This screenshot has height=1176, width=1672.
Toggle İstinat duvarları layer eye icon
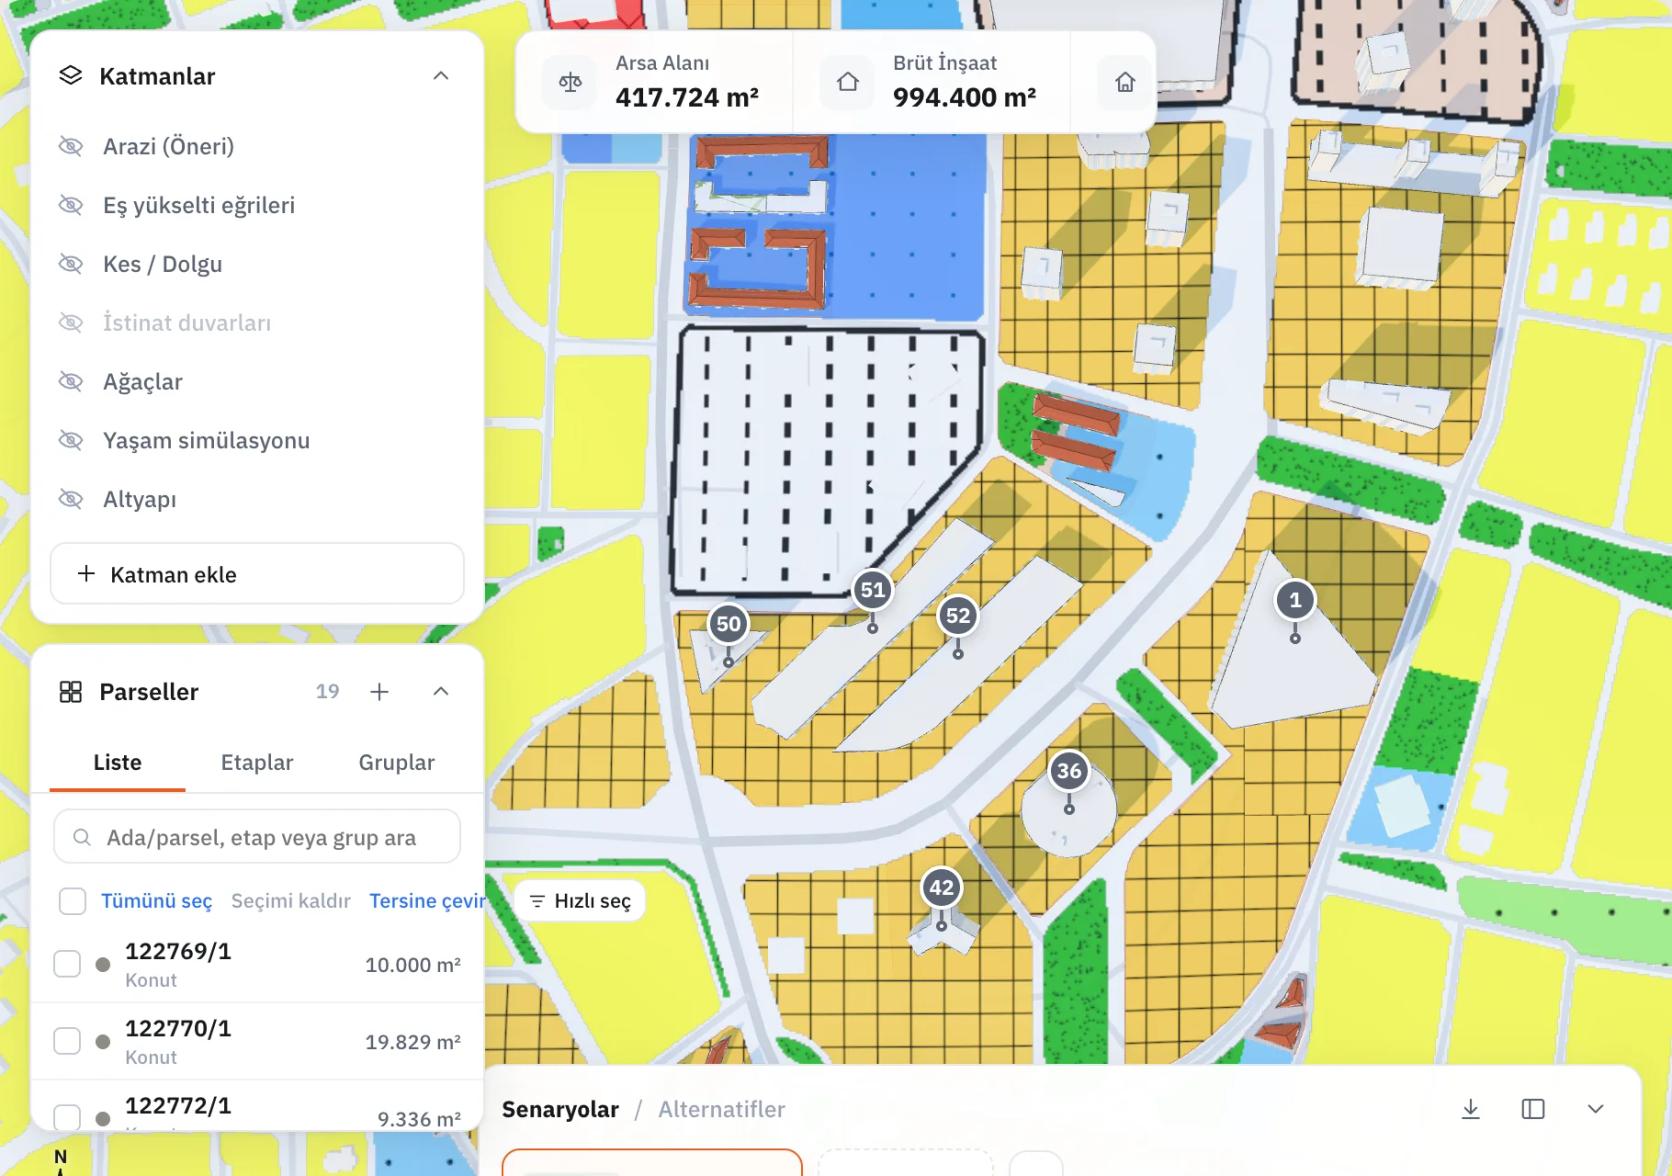tap(70, 322)
